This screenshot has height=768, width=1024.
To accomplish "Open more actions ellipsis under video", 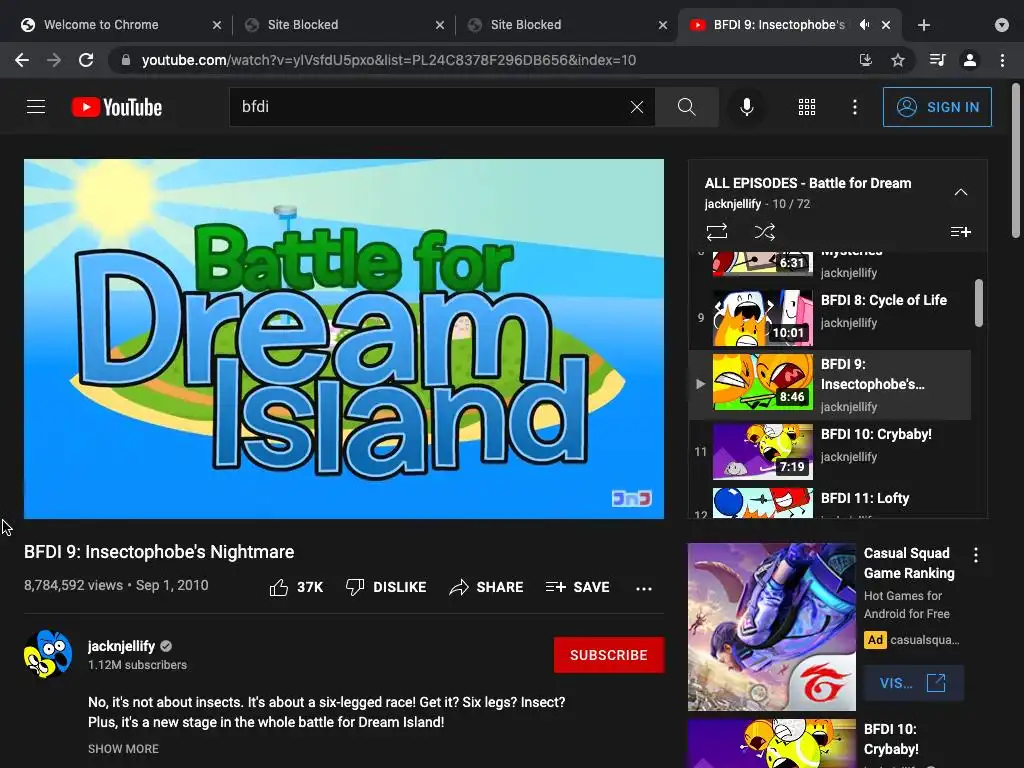I will click(644, 588).
